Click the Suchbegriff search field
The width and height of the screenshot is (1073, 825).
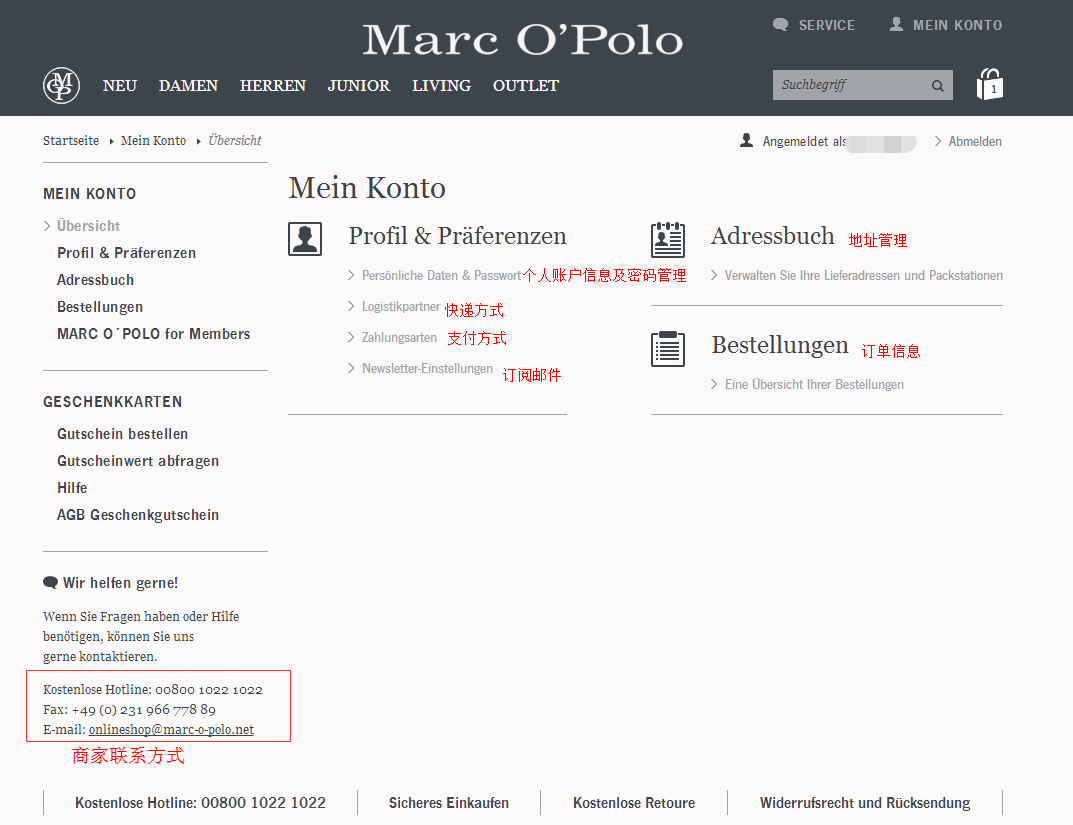848,86
